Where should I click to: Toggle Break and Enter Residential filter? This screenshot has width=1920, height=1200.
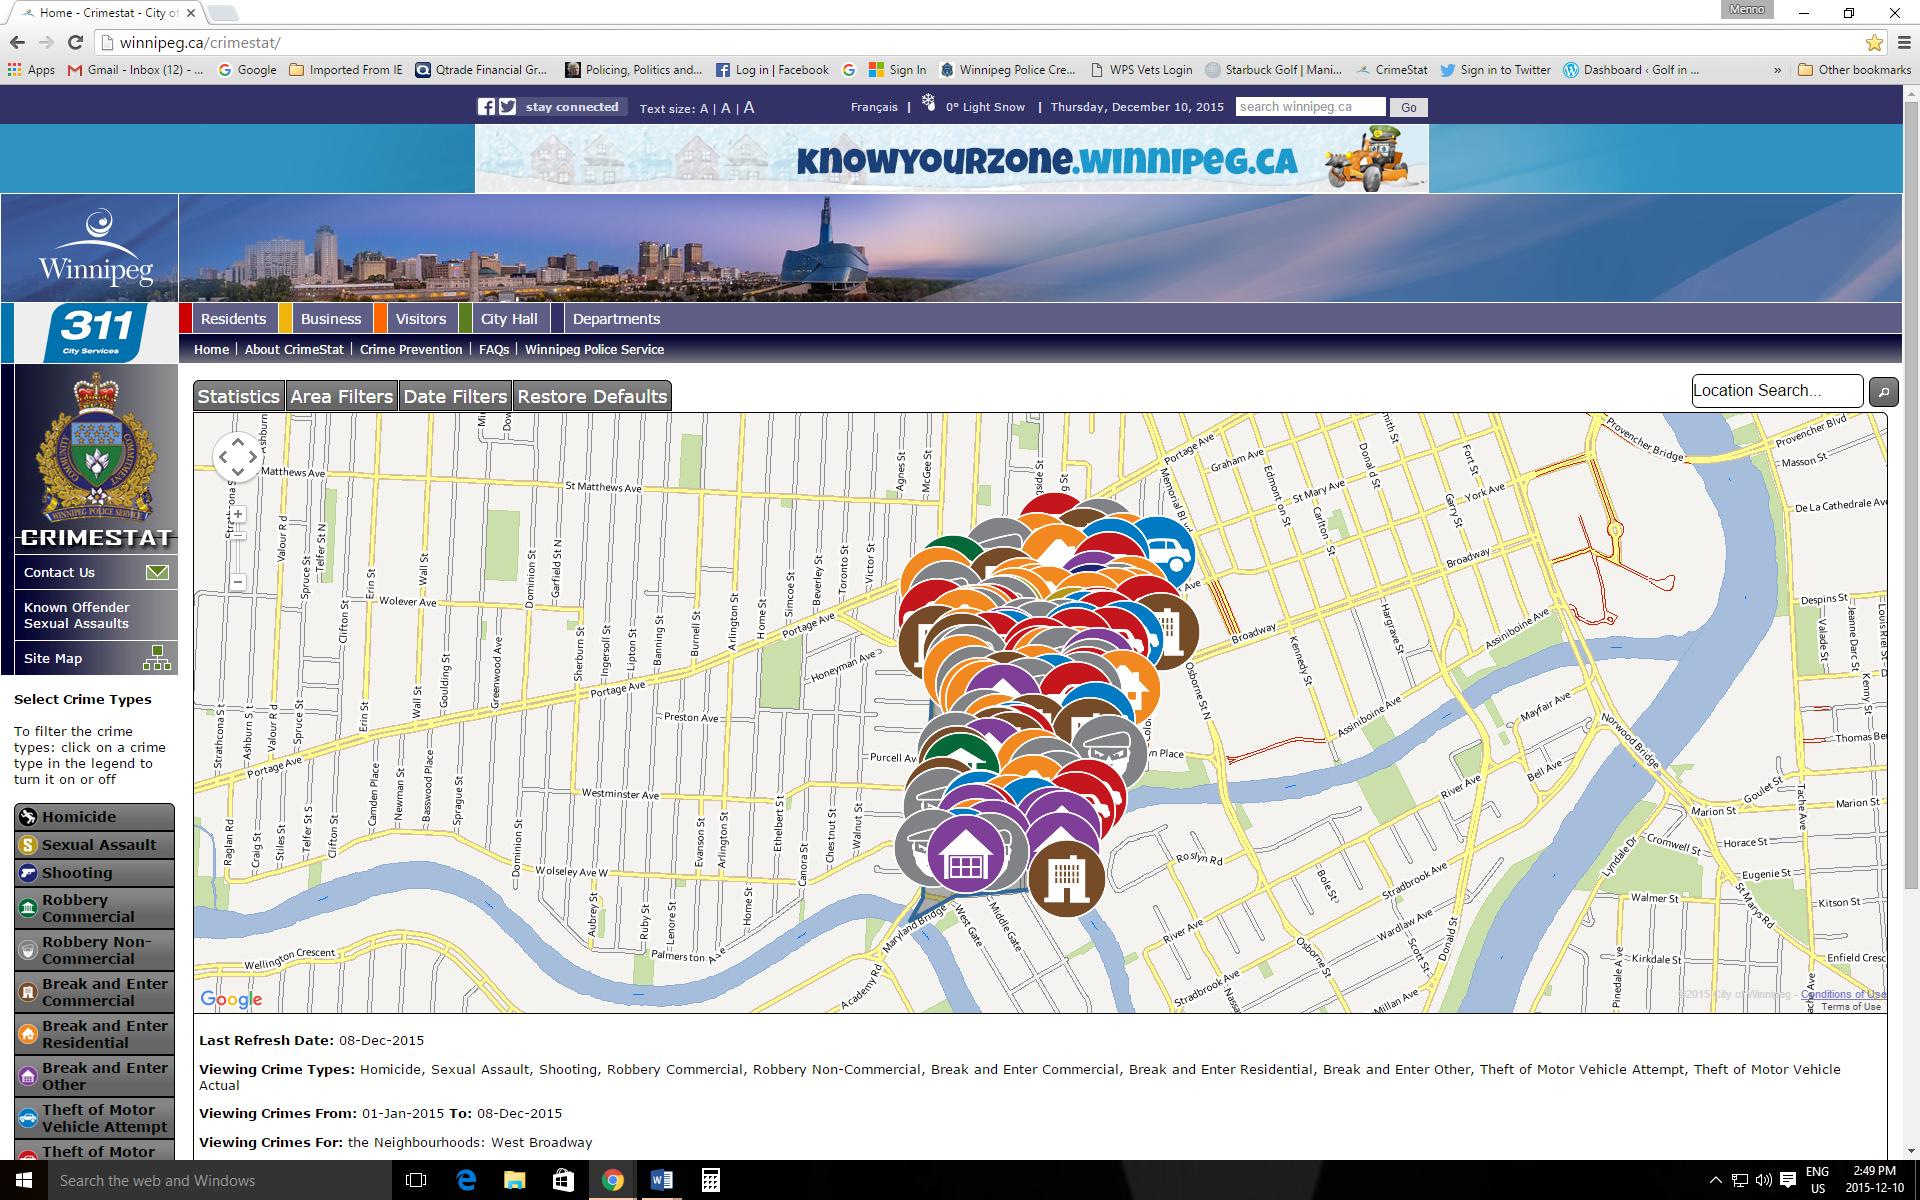pos(94,1034)
